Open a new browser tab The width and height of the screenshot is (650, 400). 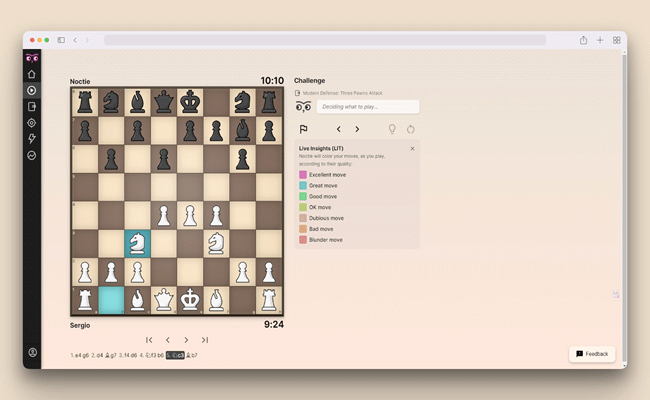pyautogui.click(x=600, y=40)
